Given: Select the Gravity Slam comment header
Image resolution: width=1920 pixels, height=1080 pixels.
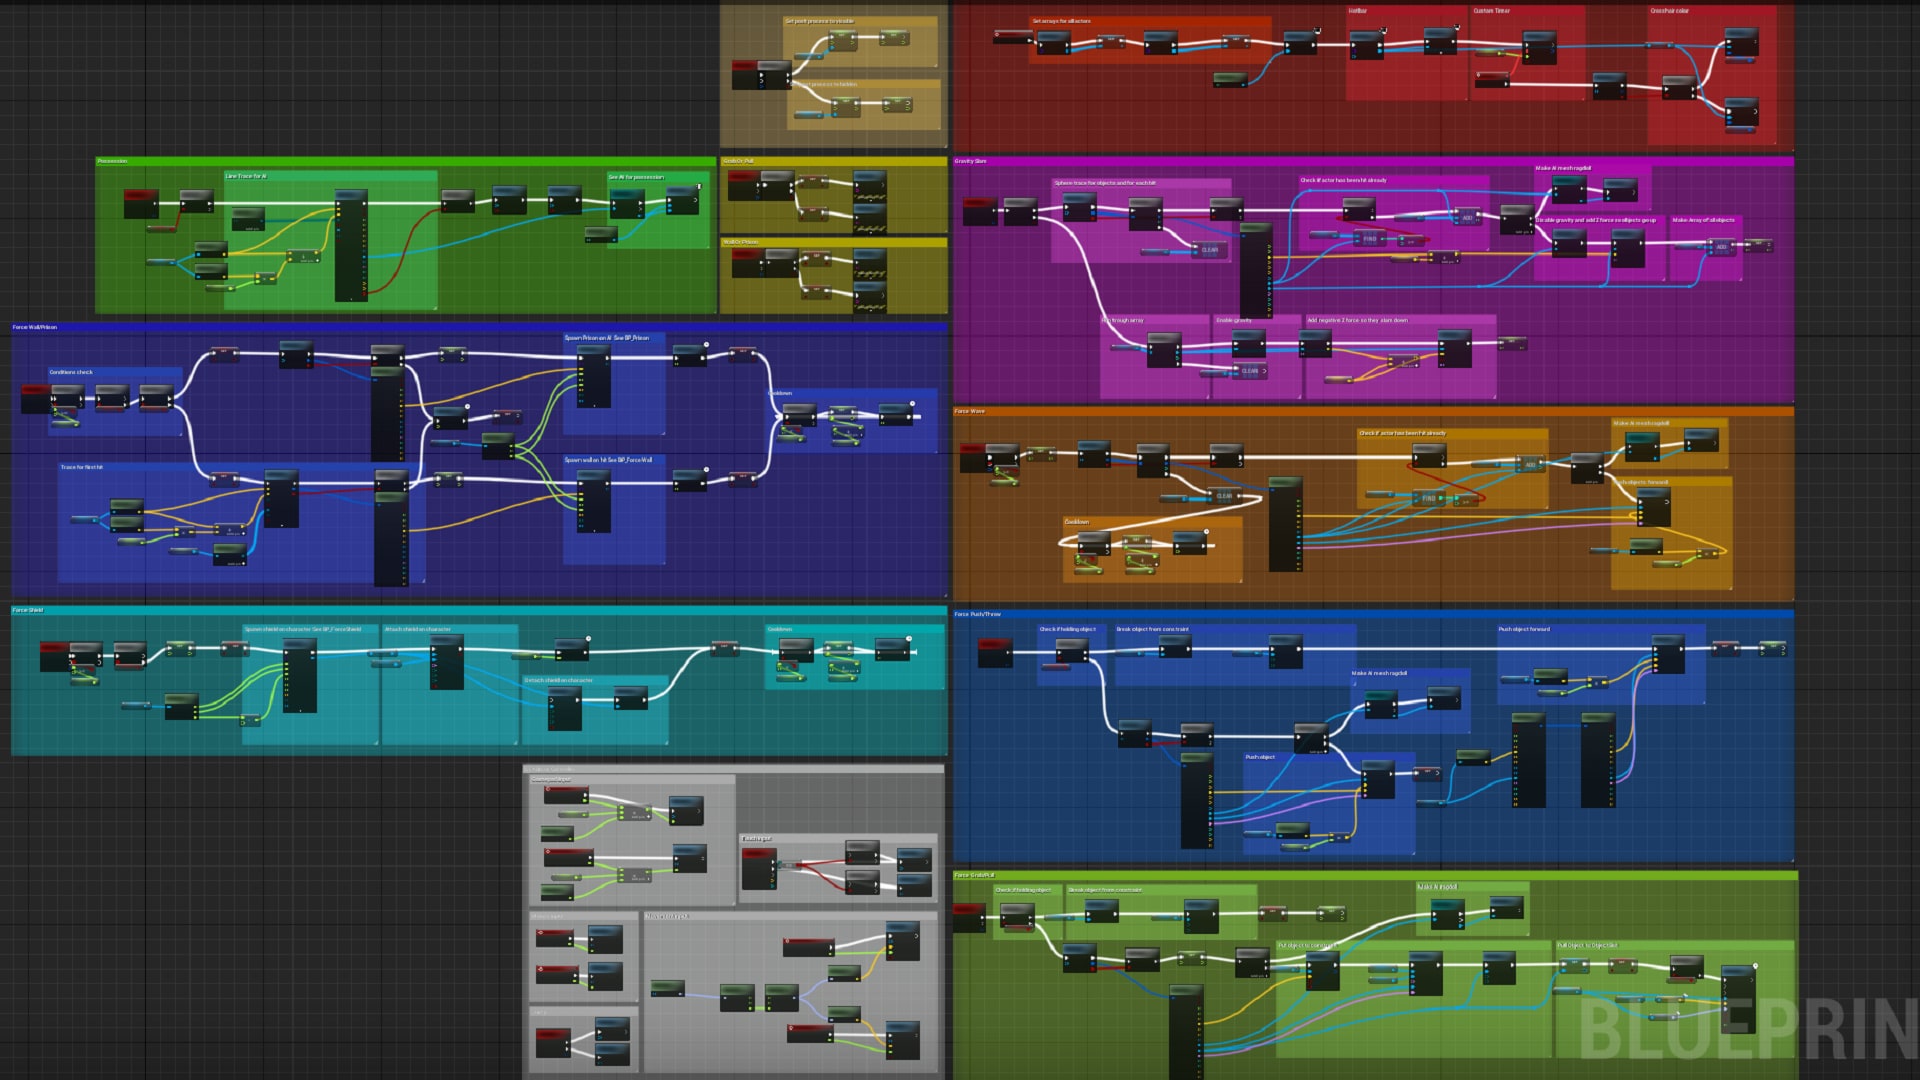Looking at the screenshot, I should (970, 161).
